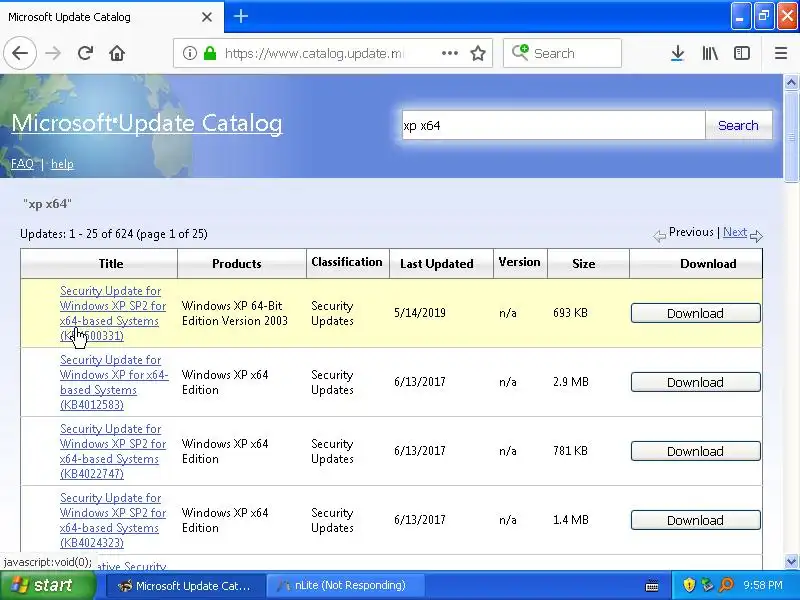Download the 693 KB update

coord(695,313)
